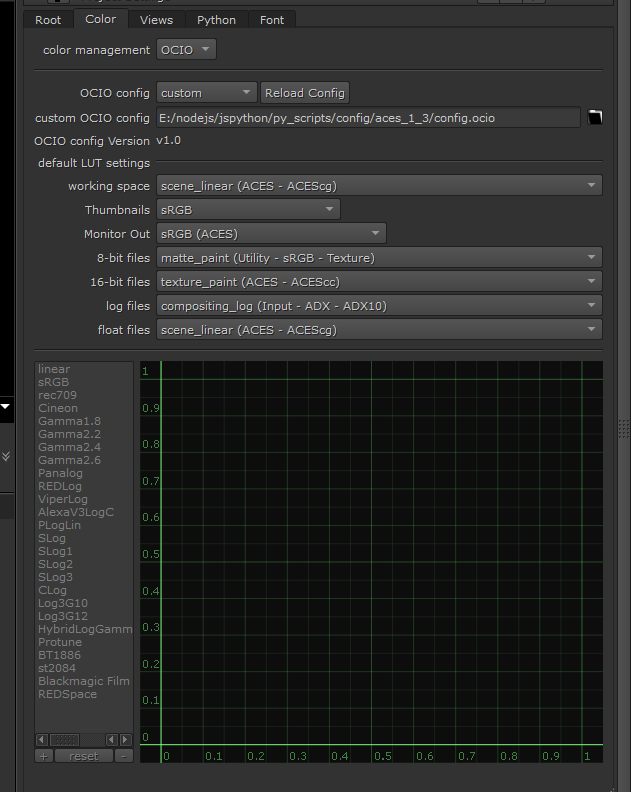The width and height of the screenshot is (631, 792).
Task: Click the custom OCIO config path field
Action: (x=368, y=118)
